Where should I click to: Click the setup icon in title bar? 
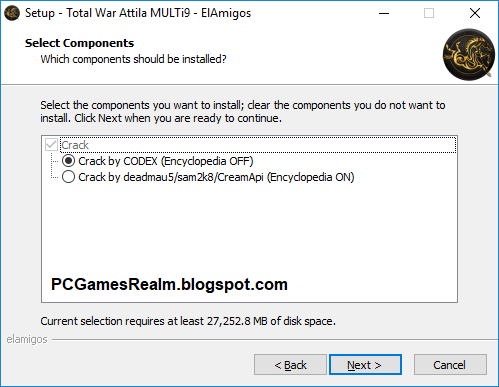tap(12, 13)
